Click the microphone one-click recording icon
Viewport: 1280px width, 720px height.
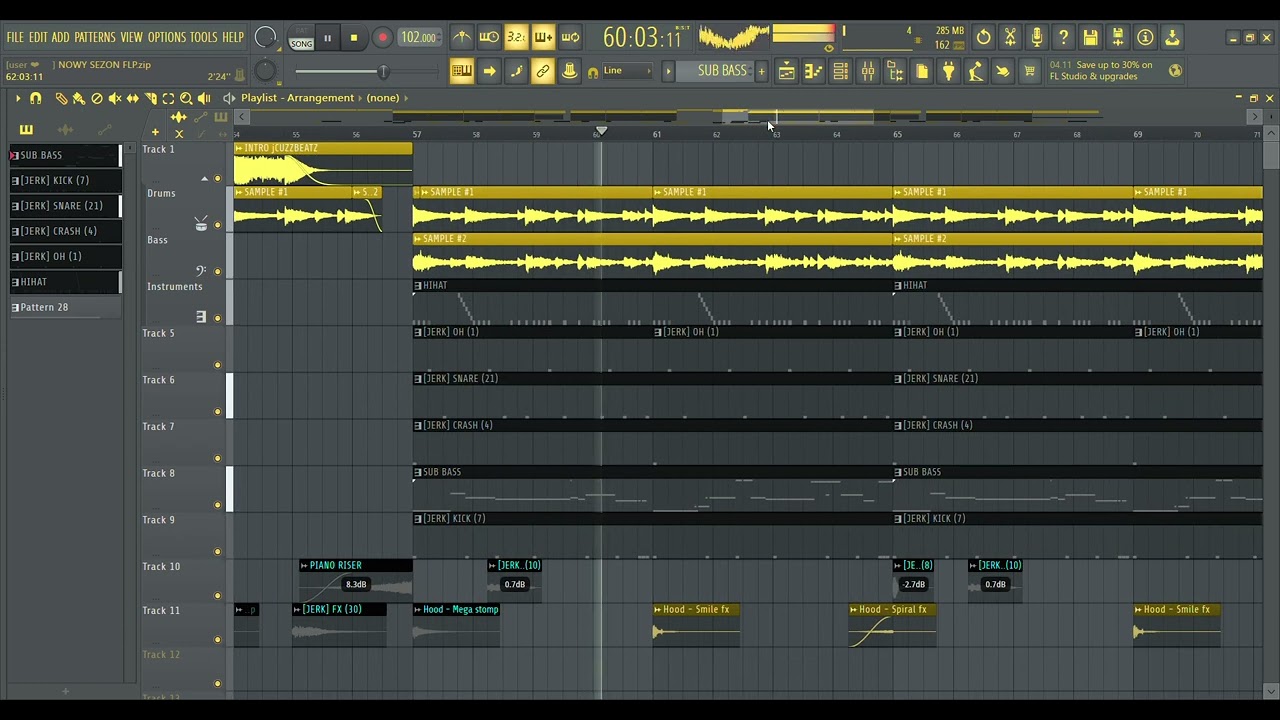(1037, 38)
